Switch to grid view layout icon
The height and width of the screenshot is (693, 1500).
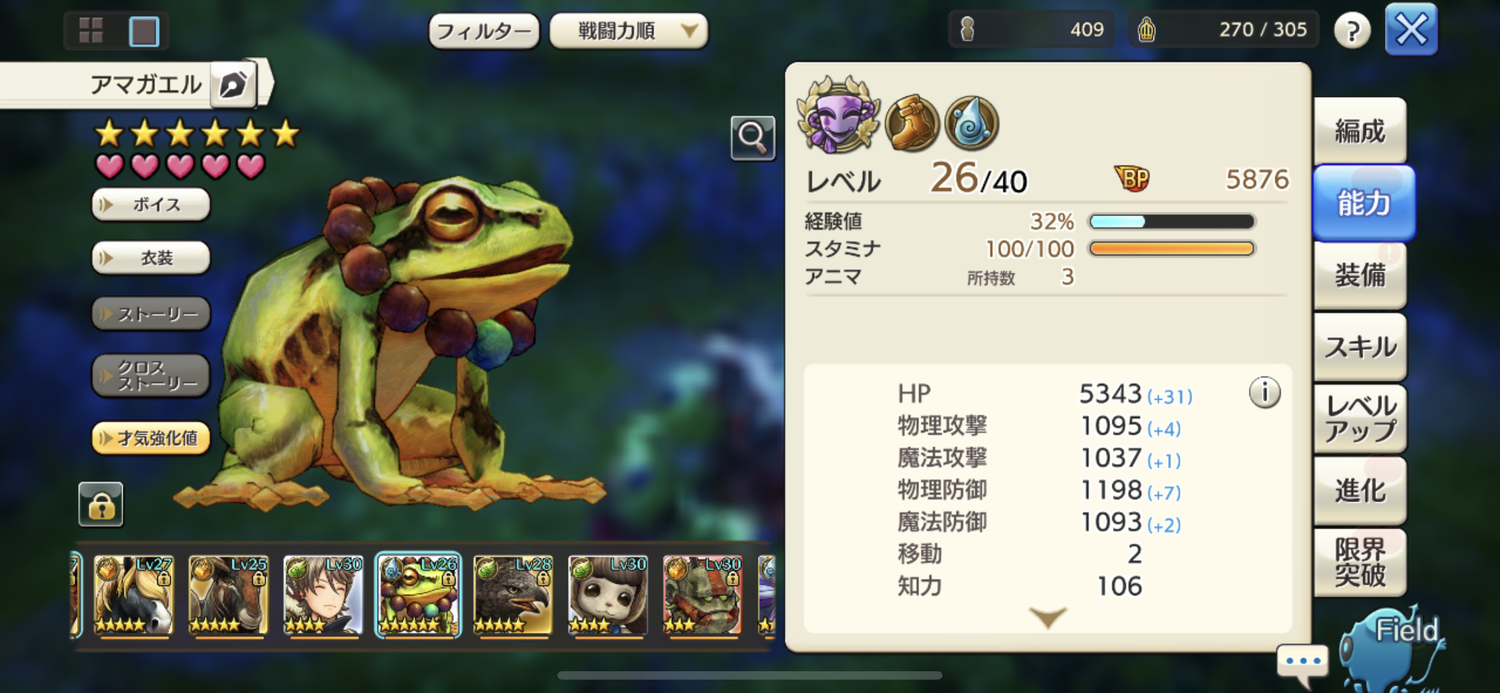[91, 31]
